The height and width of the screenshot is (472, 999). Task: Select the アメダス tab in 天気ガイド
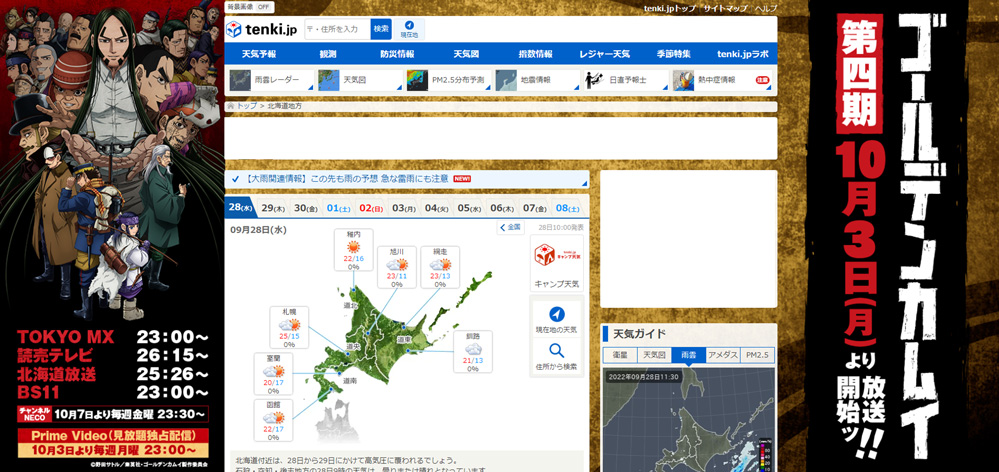[723, 355]
